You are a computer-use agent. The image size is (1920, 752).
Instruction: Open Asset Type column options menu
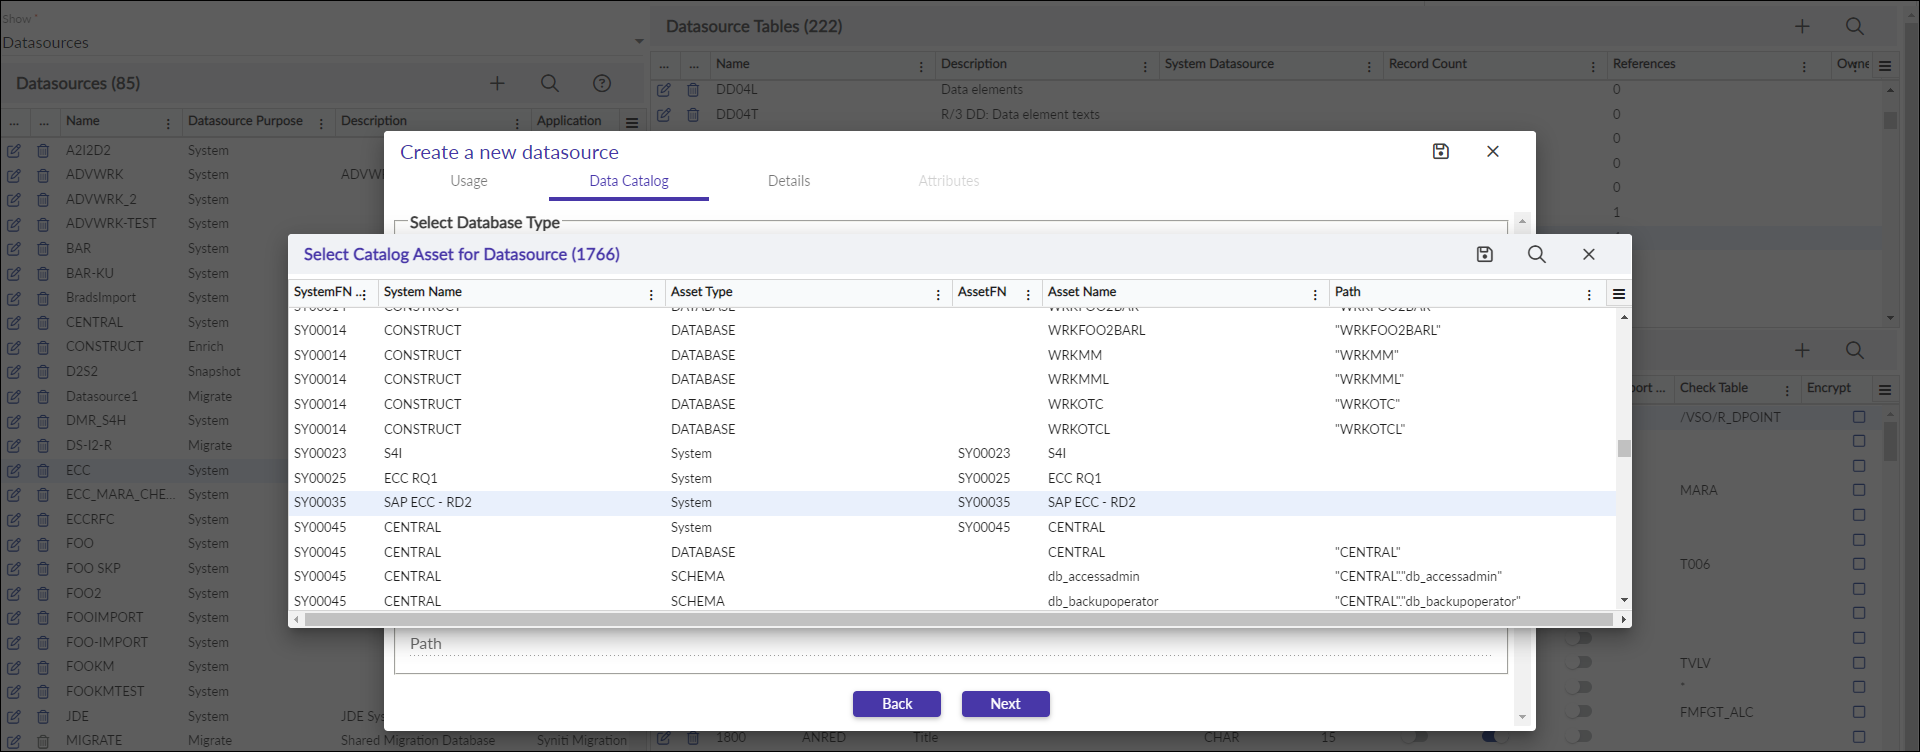(938, 295)
